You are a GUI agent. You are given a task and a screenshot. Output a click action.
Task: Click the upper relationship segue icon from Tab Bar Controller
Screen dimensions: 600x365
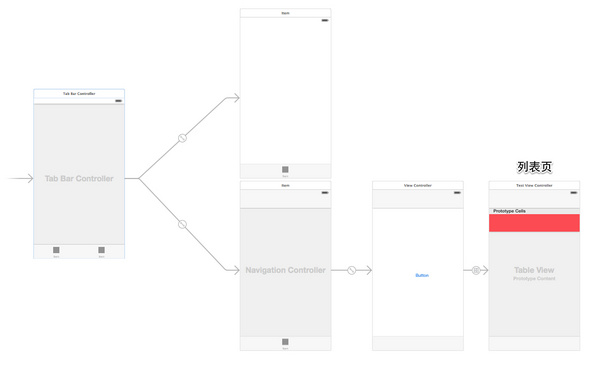point(183,138)
